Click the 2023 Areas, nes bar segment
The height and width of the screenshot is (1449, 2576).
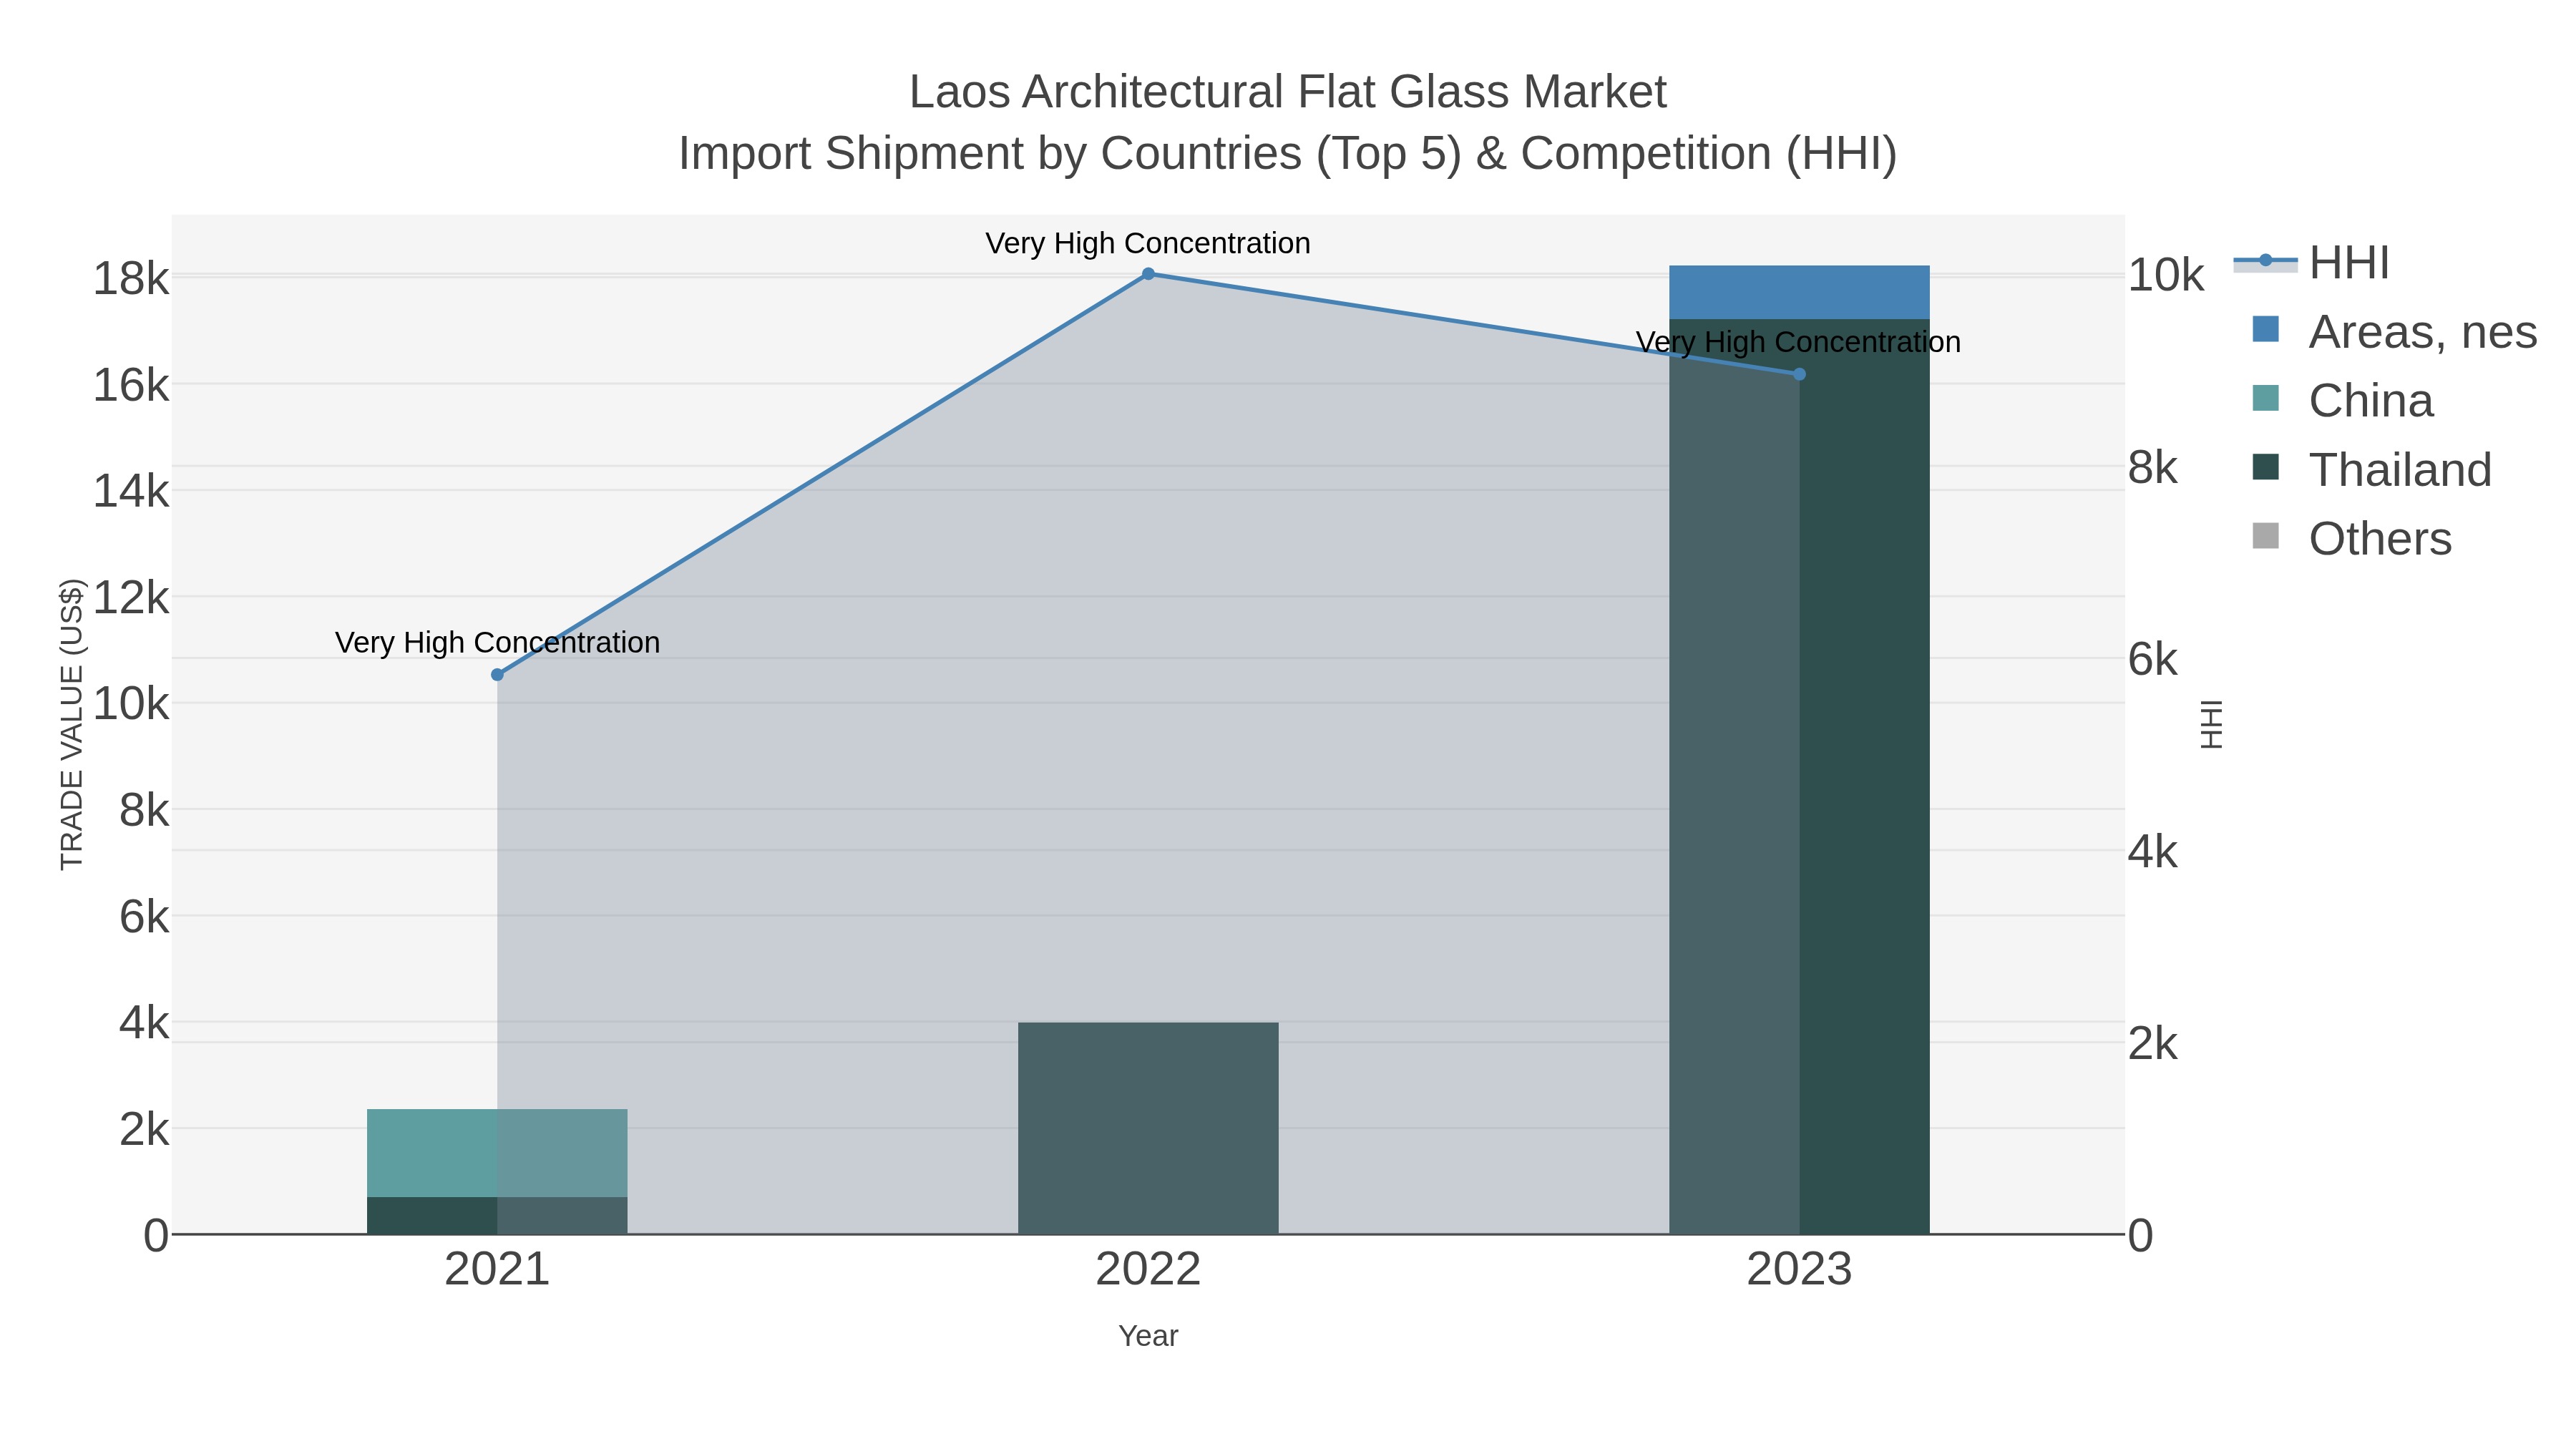coord(1799,292)
